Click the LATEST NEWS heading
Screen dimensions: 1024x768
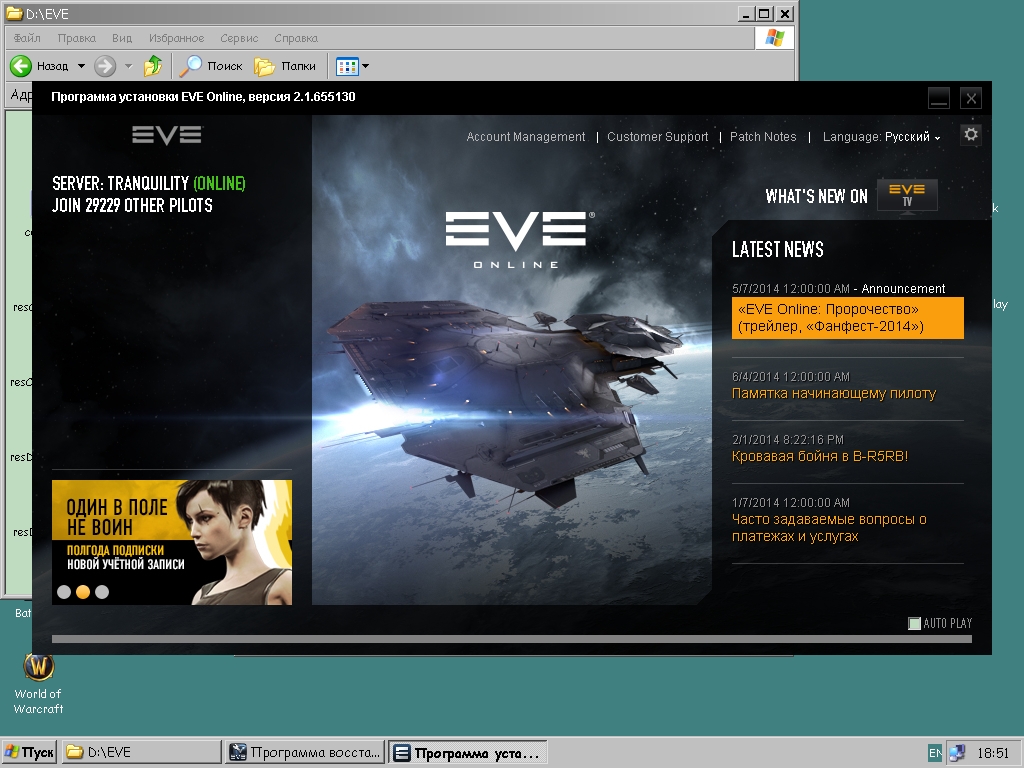point(778,249)
